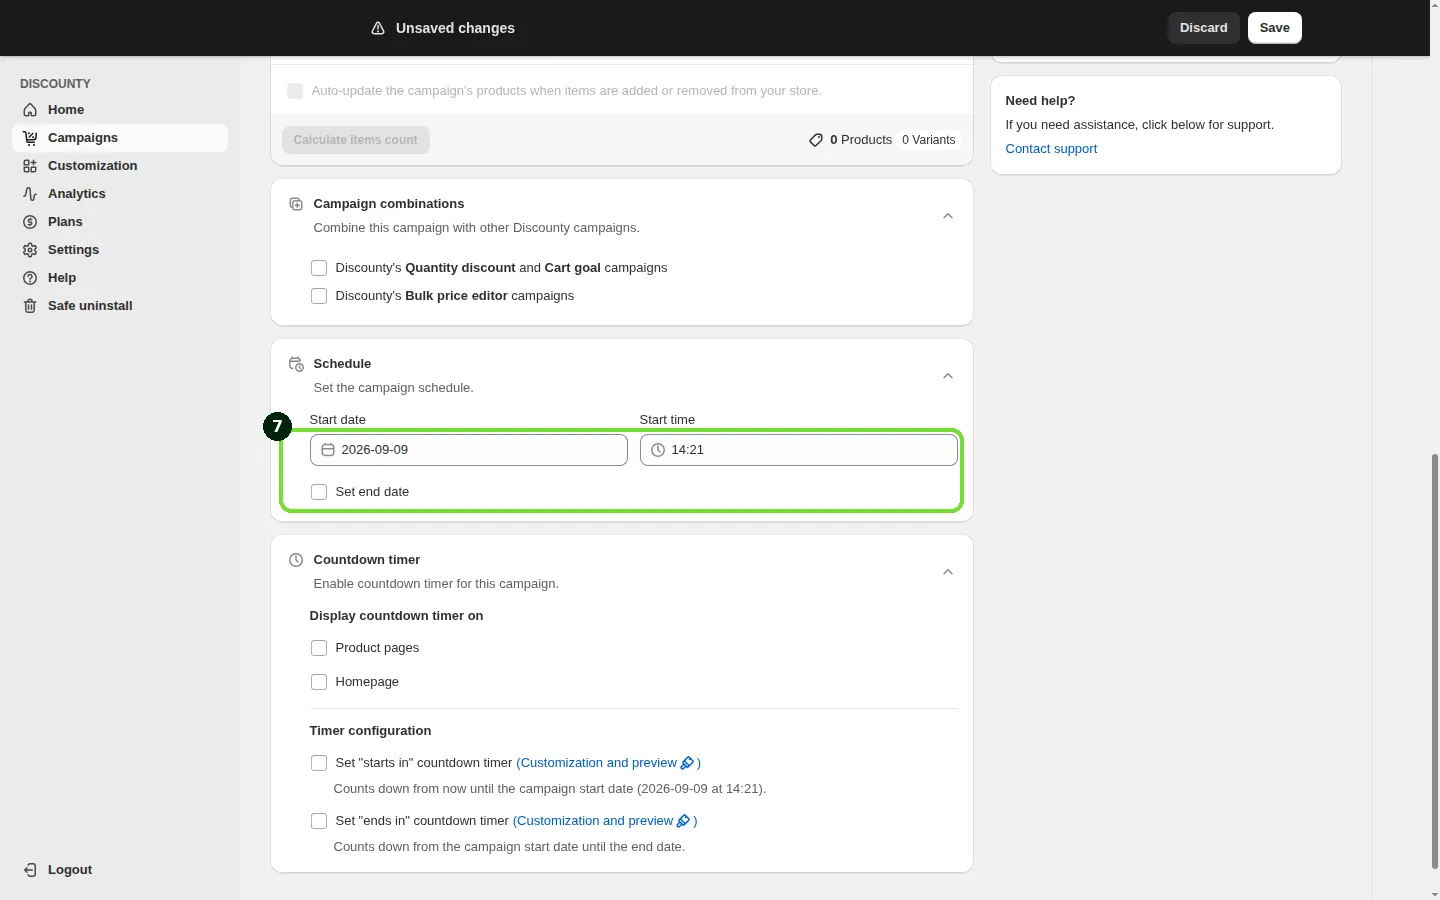Open the Analytics menu item

[x=120, y=194]
